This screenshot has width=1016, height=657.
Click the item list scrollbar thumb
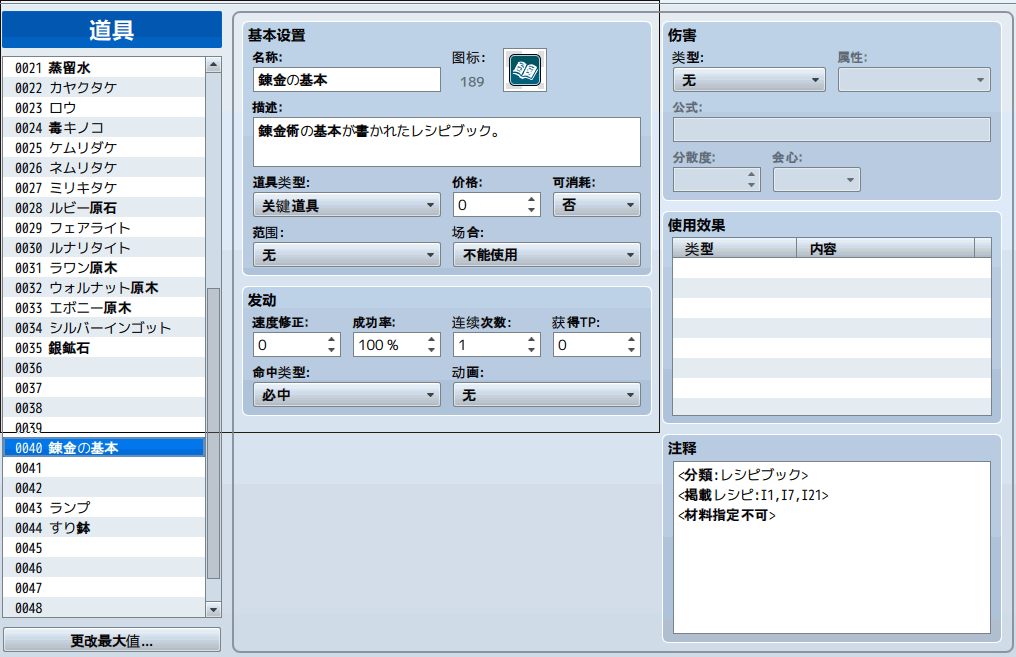coord(213,433)
